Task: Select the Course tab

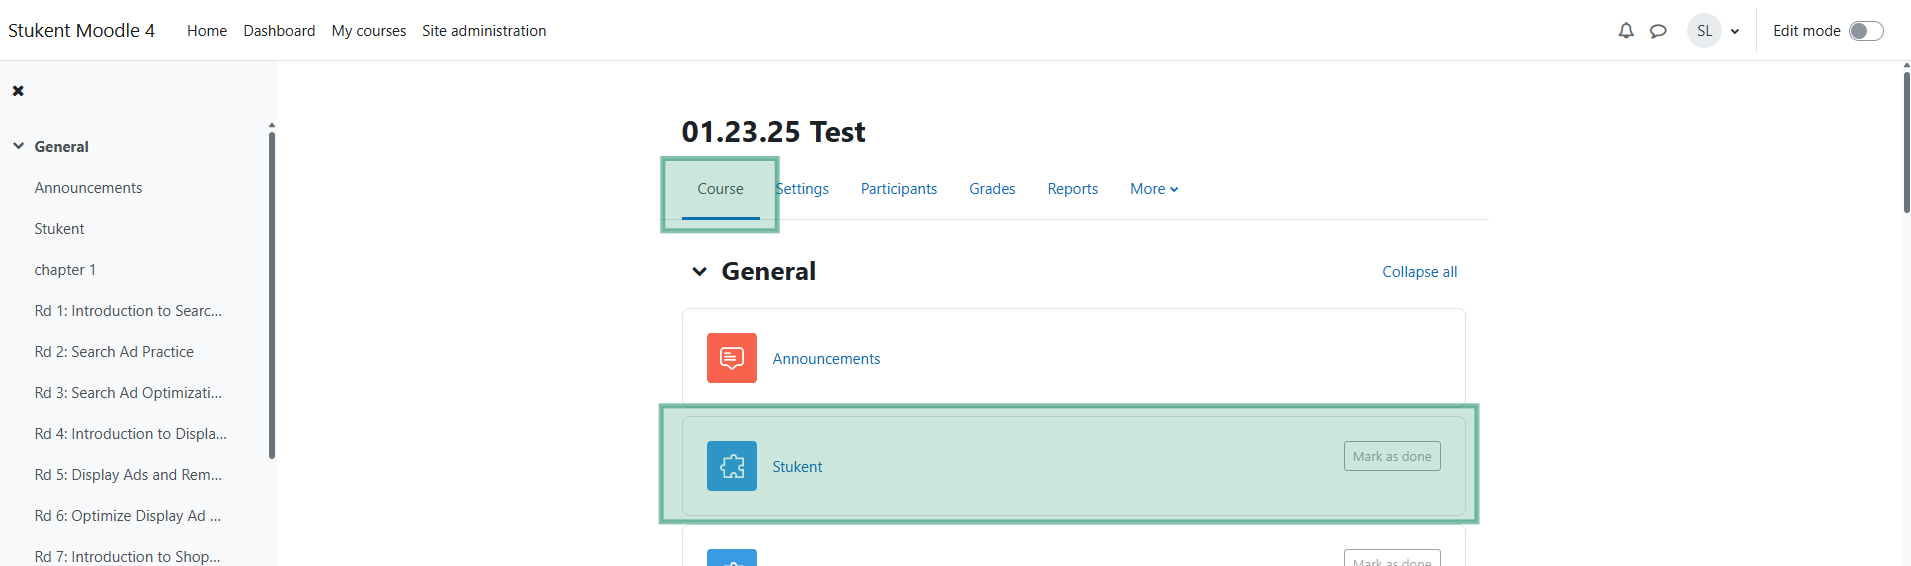Action: [720, 189]
